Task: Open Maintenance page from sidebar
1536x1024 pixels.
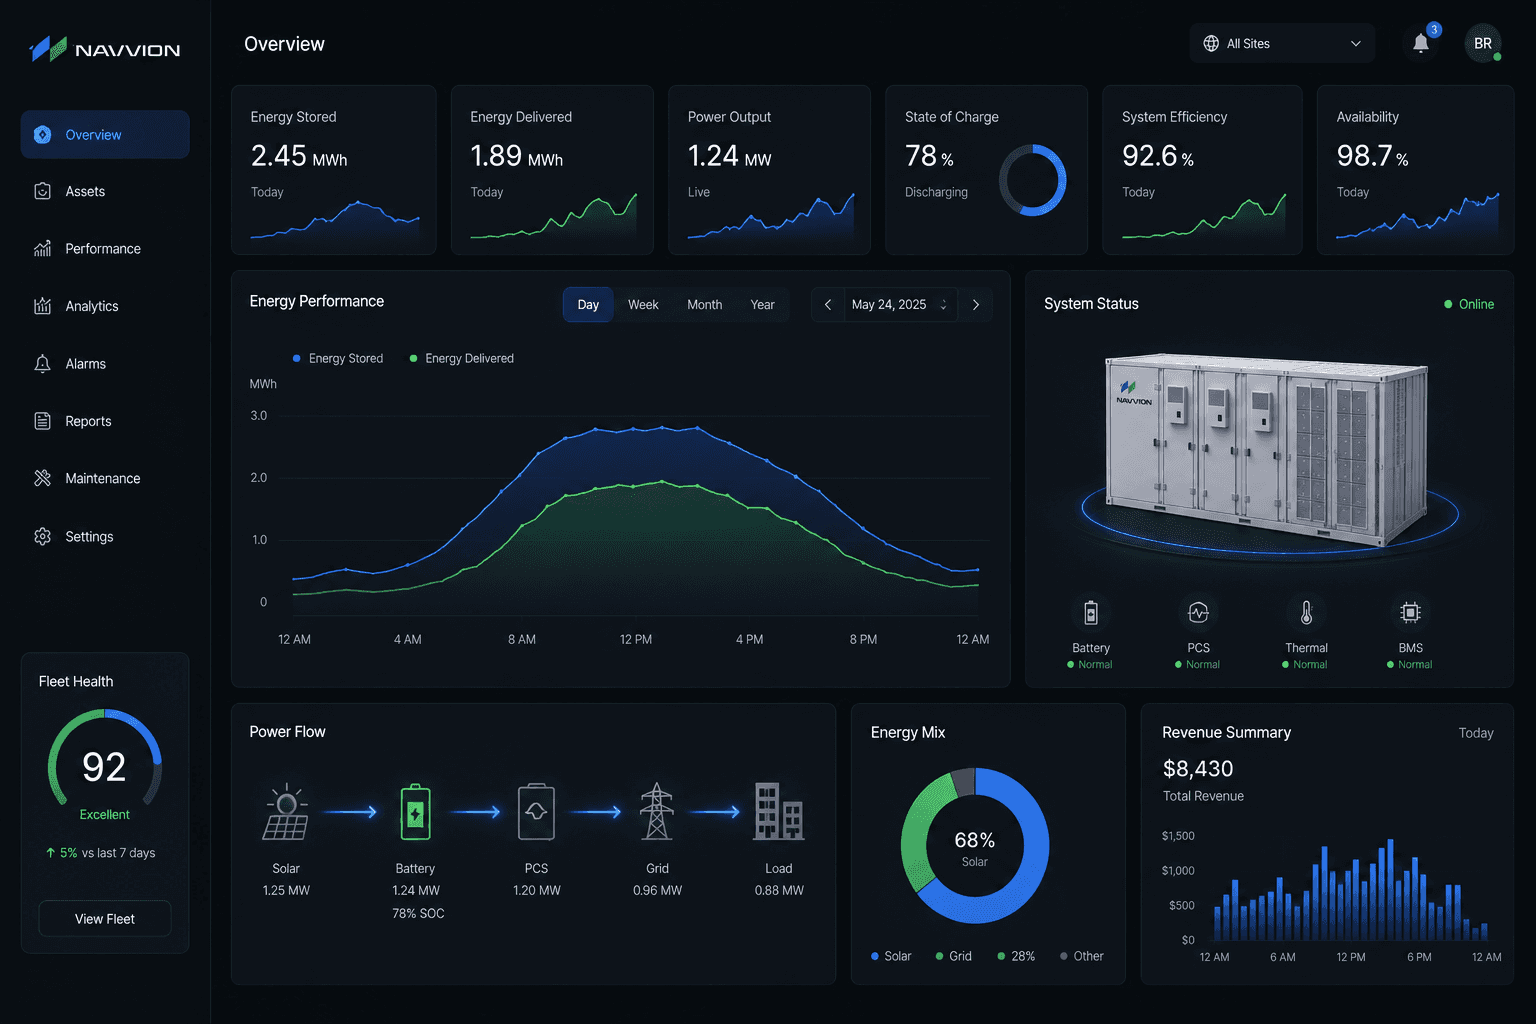Action: click(105, 478)
